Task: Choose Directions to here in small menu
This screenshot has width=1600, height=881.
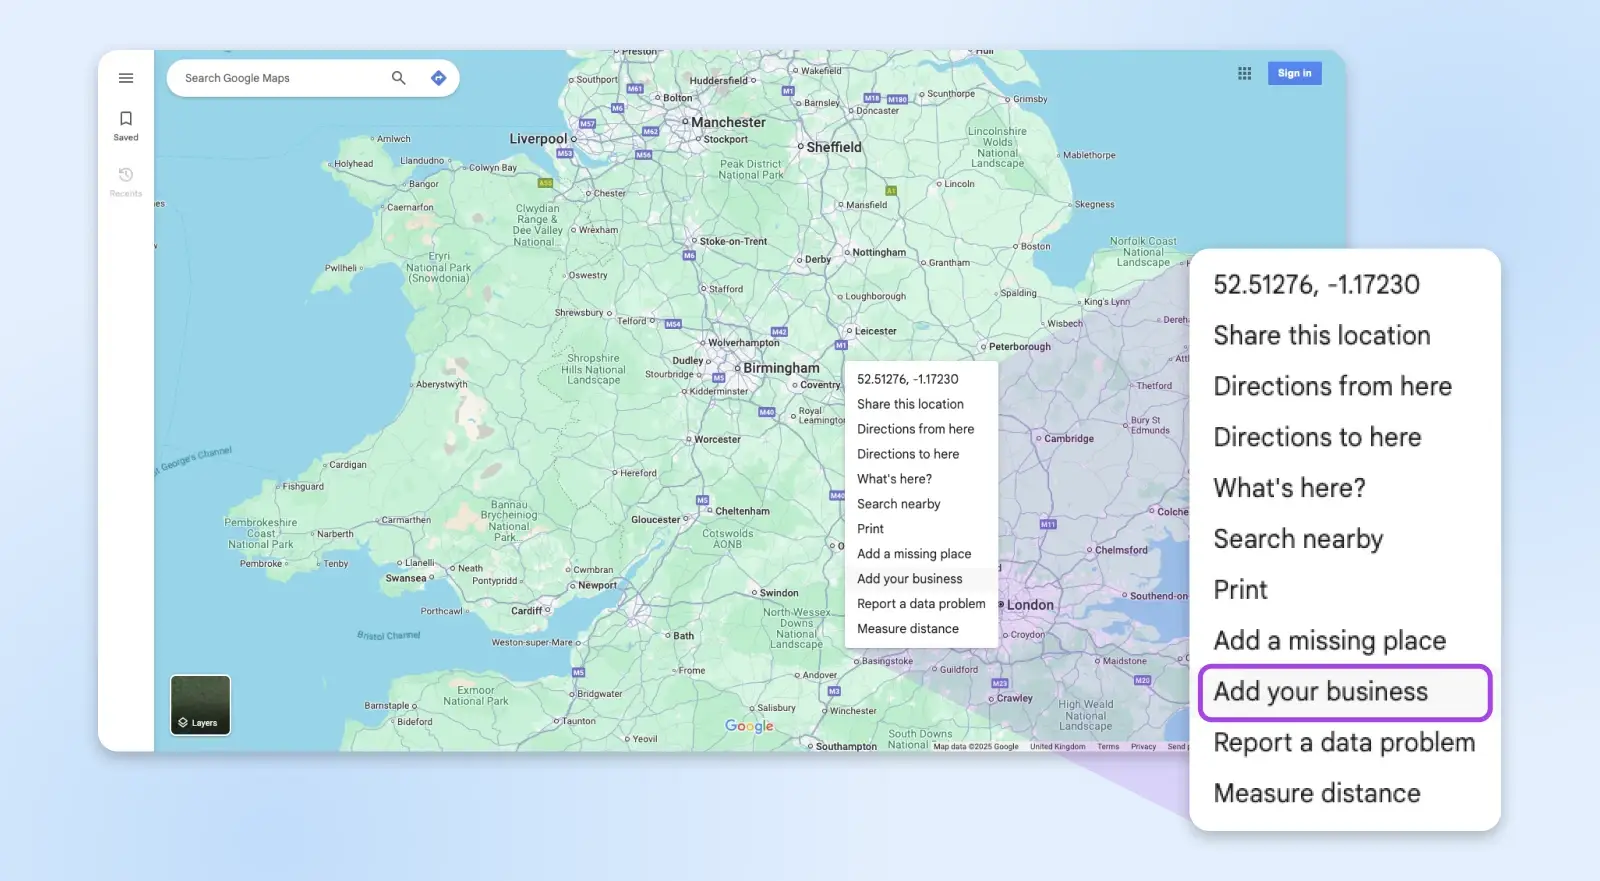Action: pyautogui.click(x=907, y=454)
